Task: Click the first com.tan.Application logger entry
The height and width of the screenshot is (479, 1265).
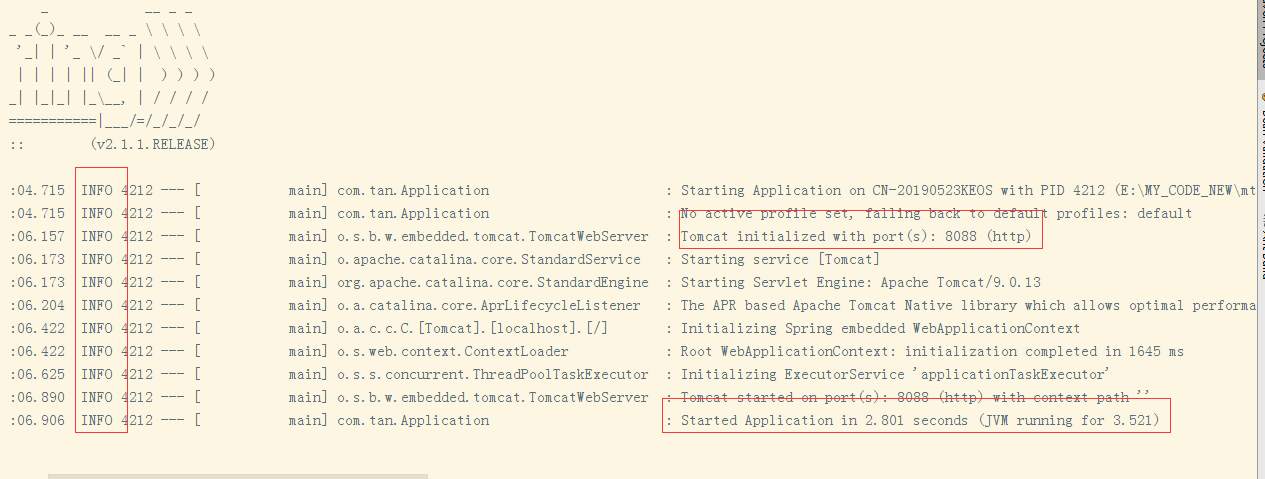Action: [x=413, y=191]
